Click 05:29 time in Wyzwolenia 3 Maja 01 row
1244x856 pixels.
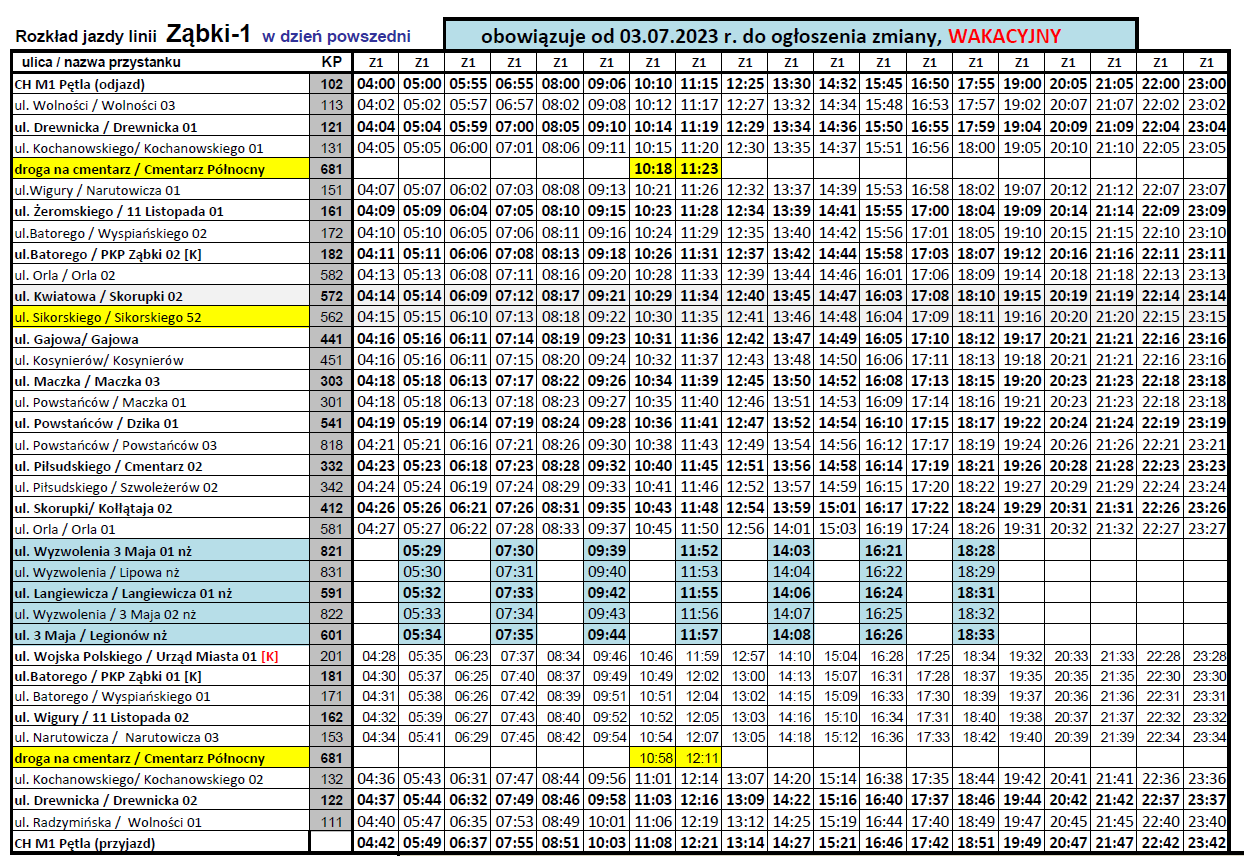422,551
